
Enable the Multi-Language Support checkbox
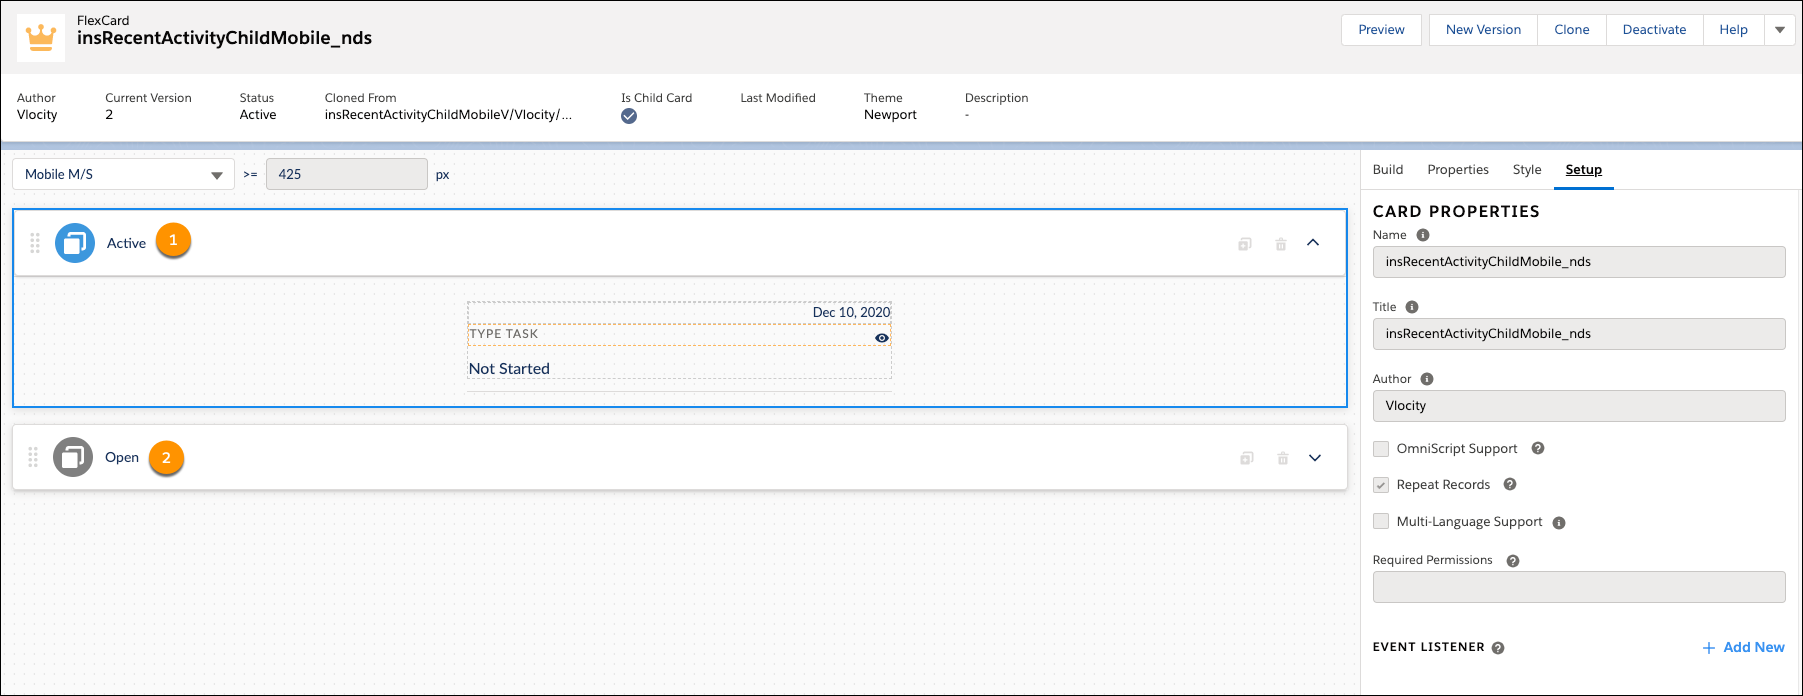1381,521
